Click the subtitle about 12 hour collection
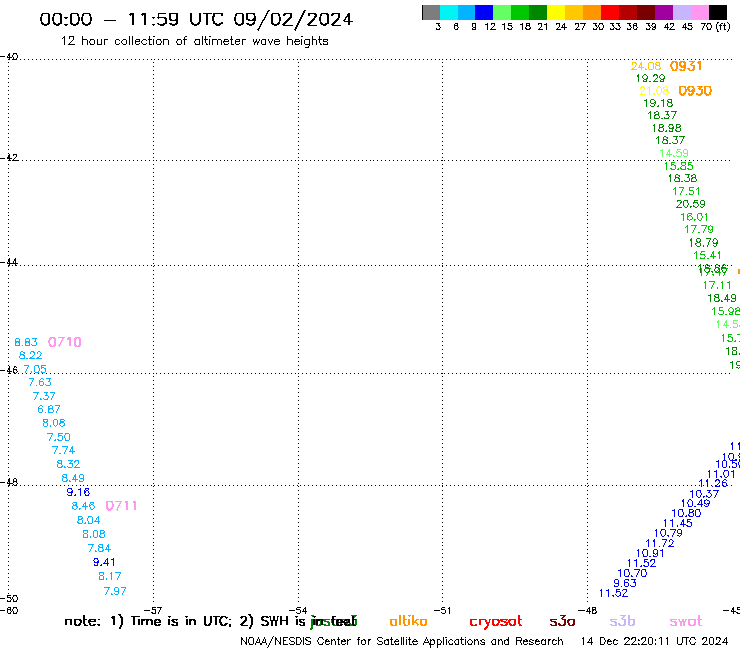 [194, 41]
